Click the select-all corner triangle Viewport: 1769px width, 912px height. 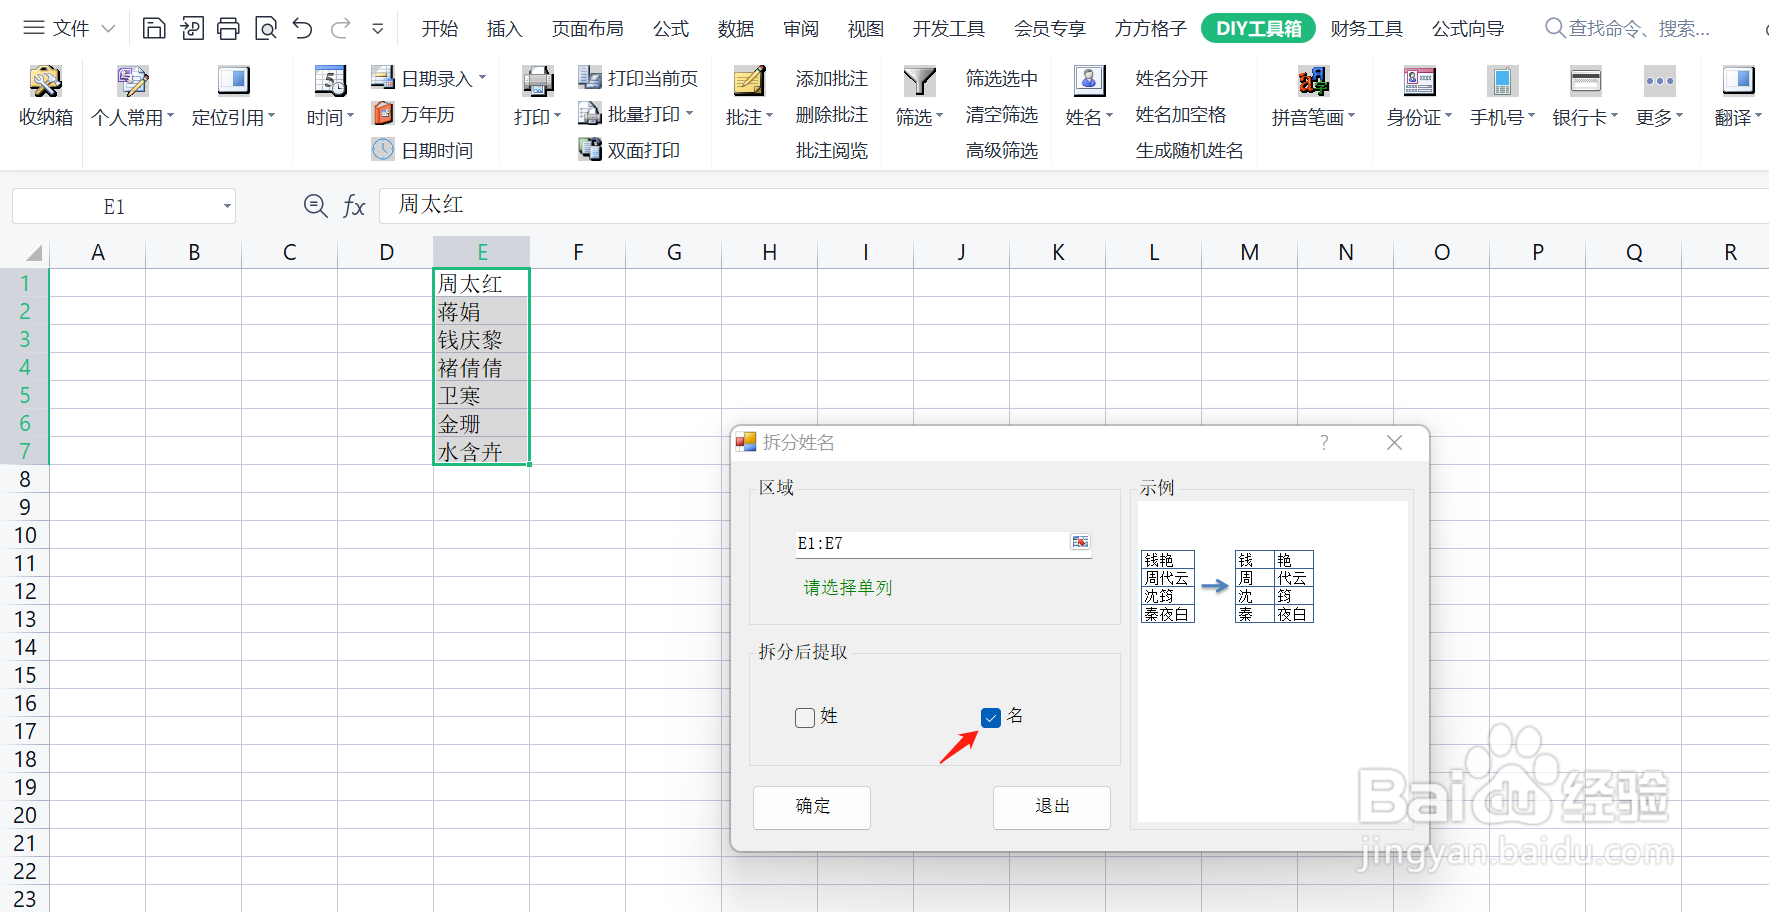(33, 253)
